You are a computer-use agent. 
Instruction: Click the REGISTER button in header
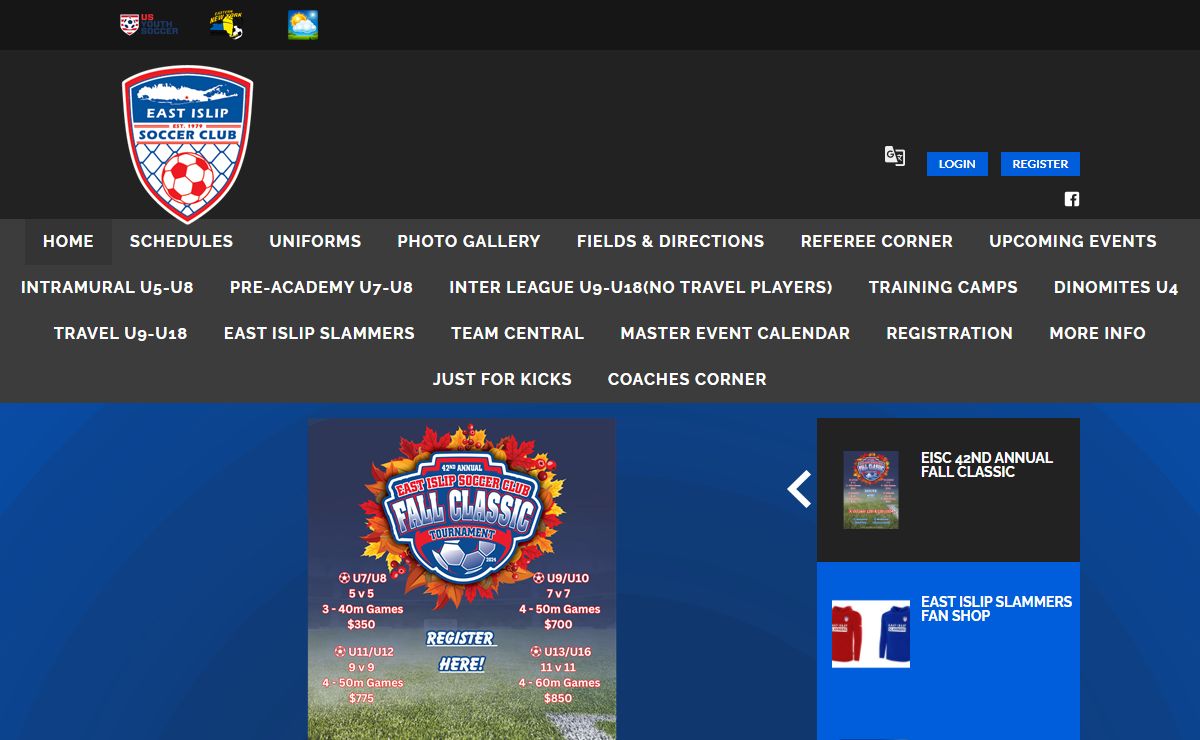click(x=1040, y=164)
